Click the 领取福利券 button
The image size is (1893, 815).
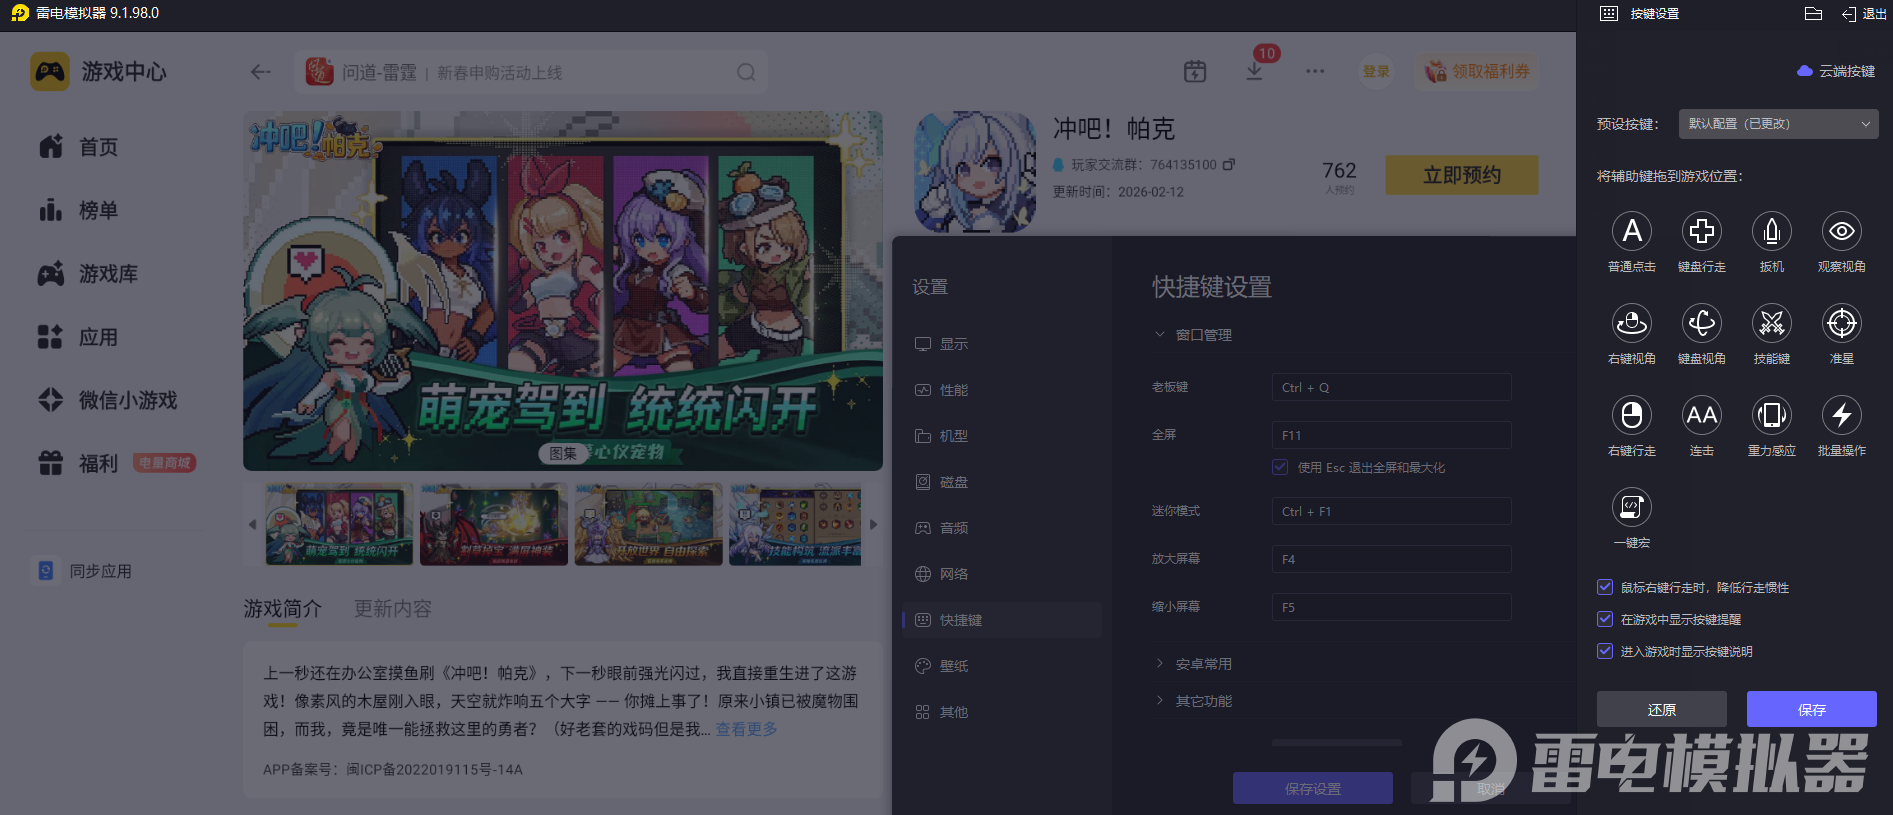click(x=1477, y=71)
